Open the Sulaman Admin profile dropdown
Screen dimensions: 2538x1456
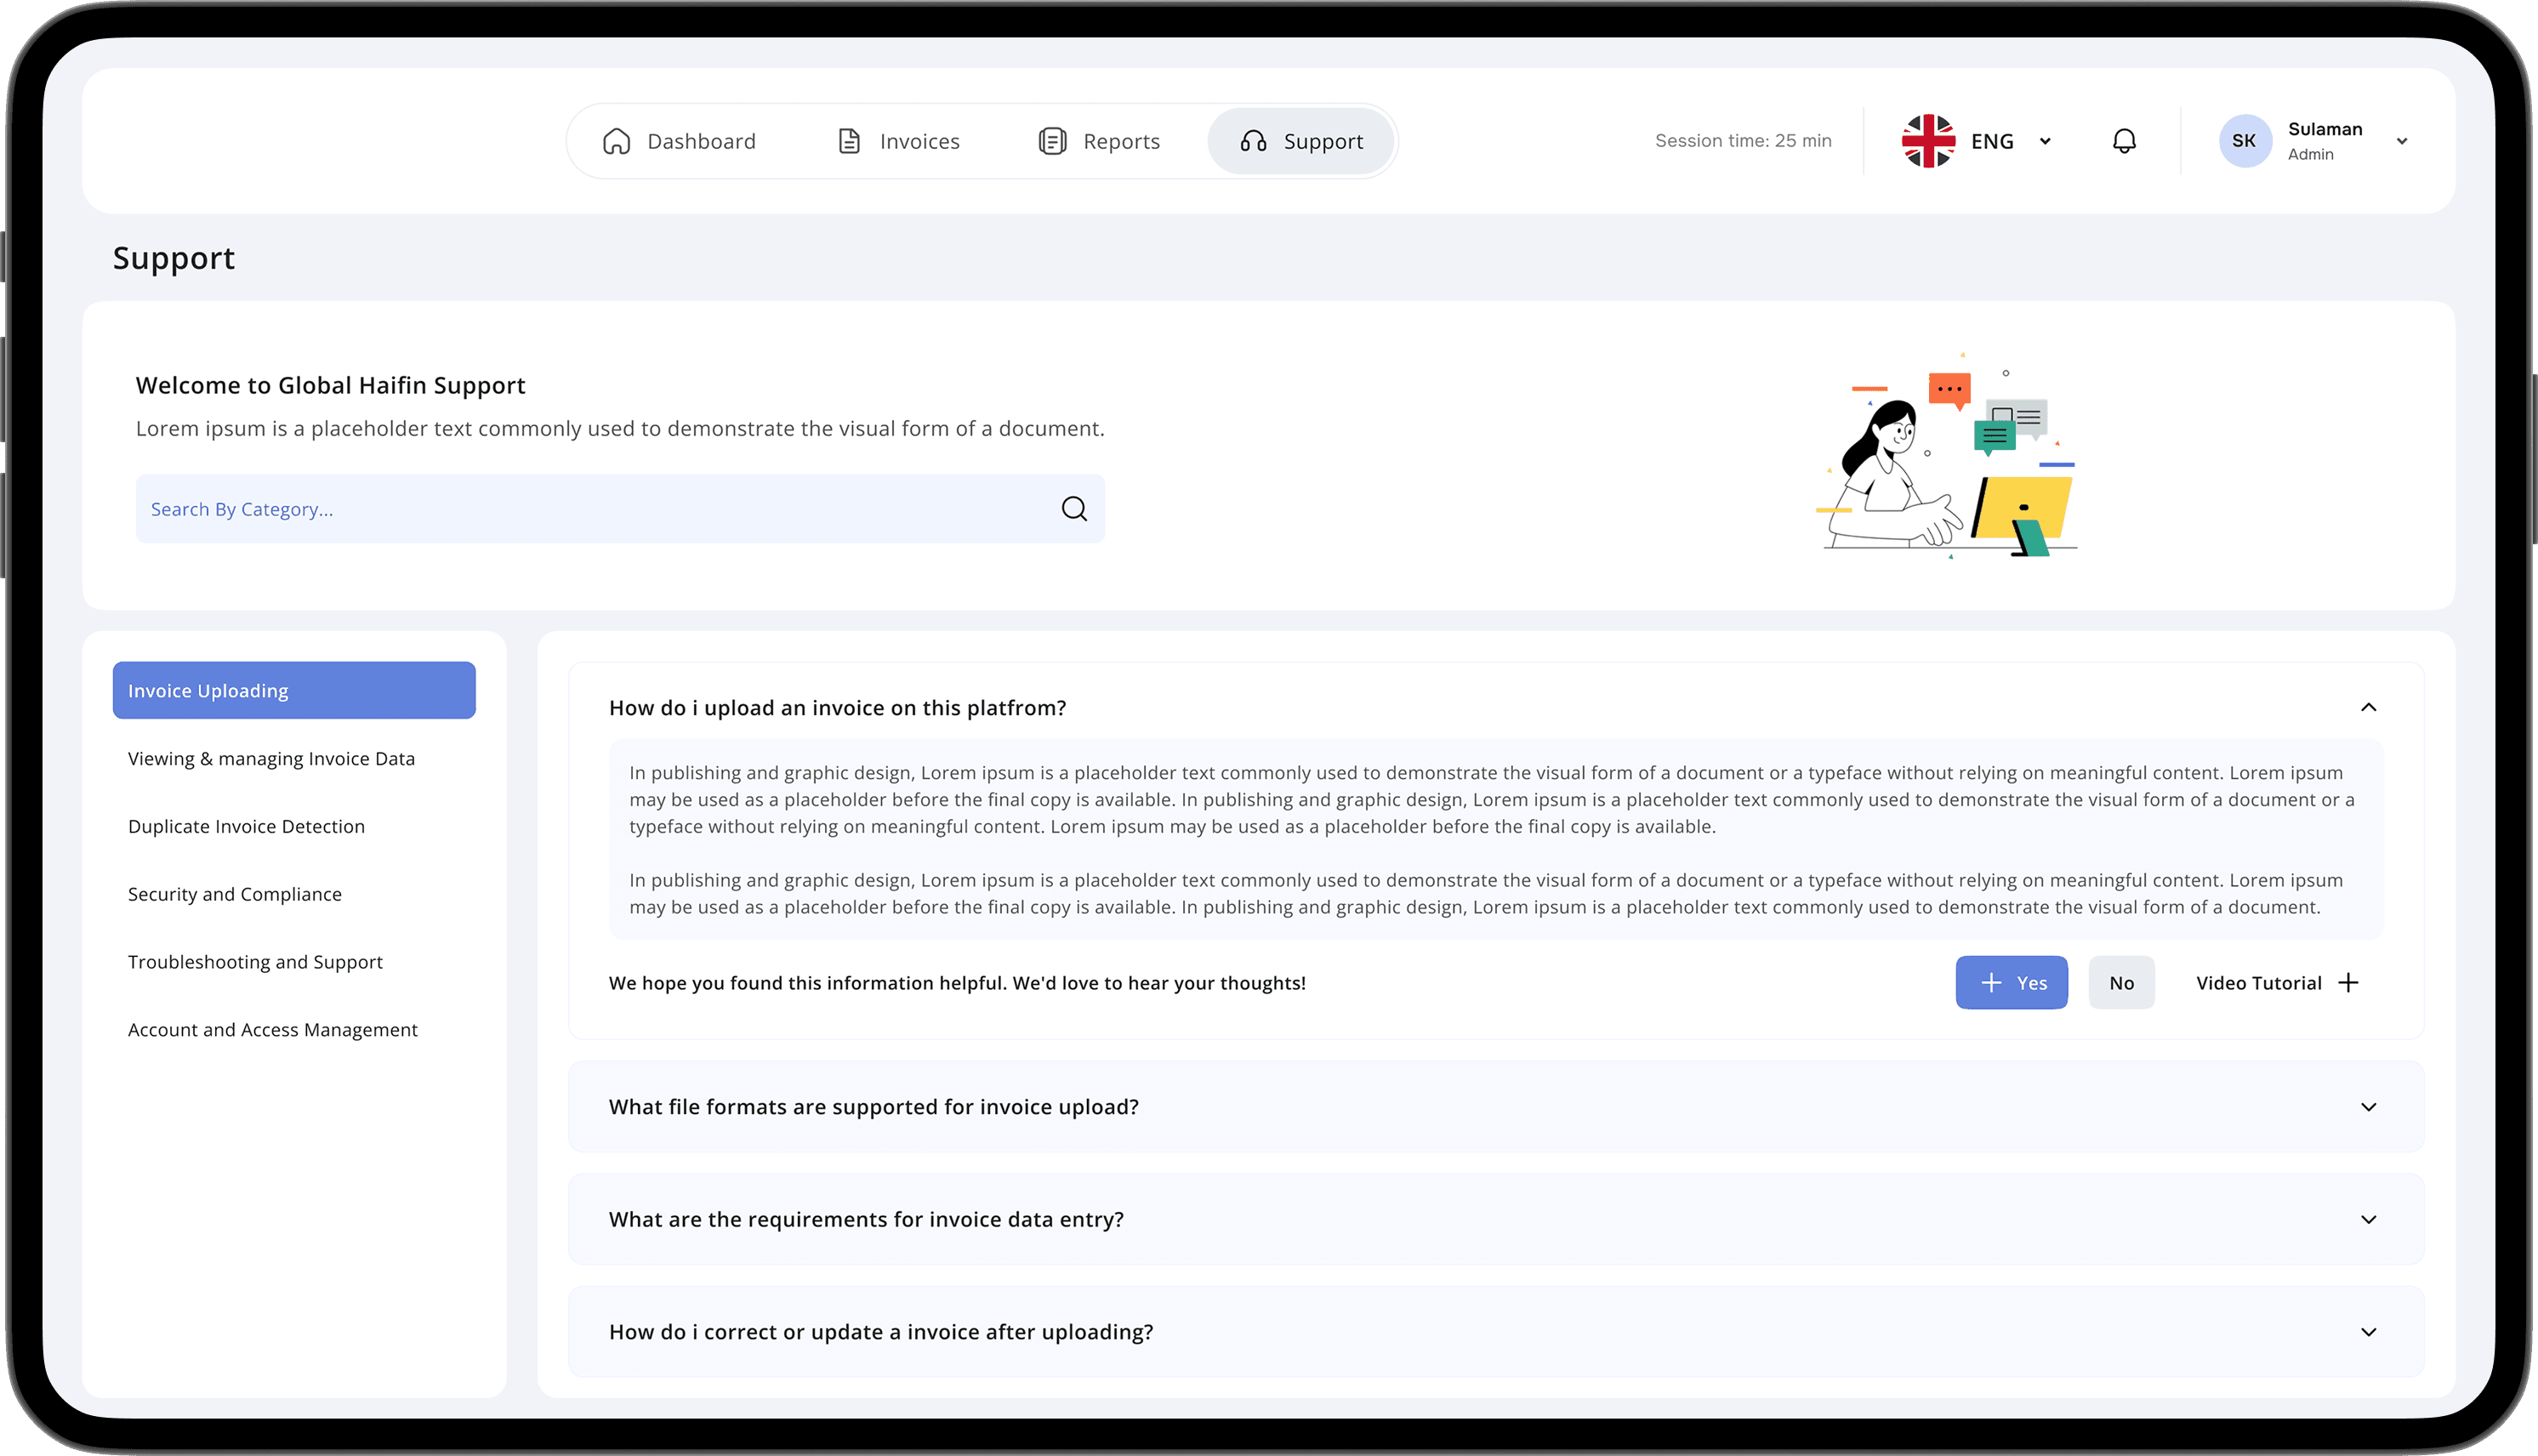2401,141
